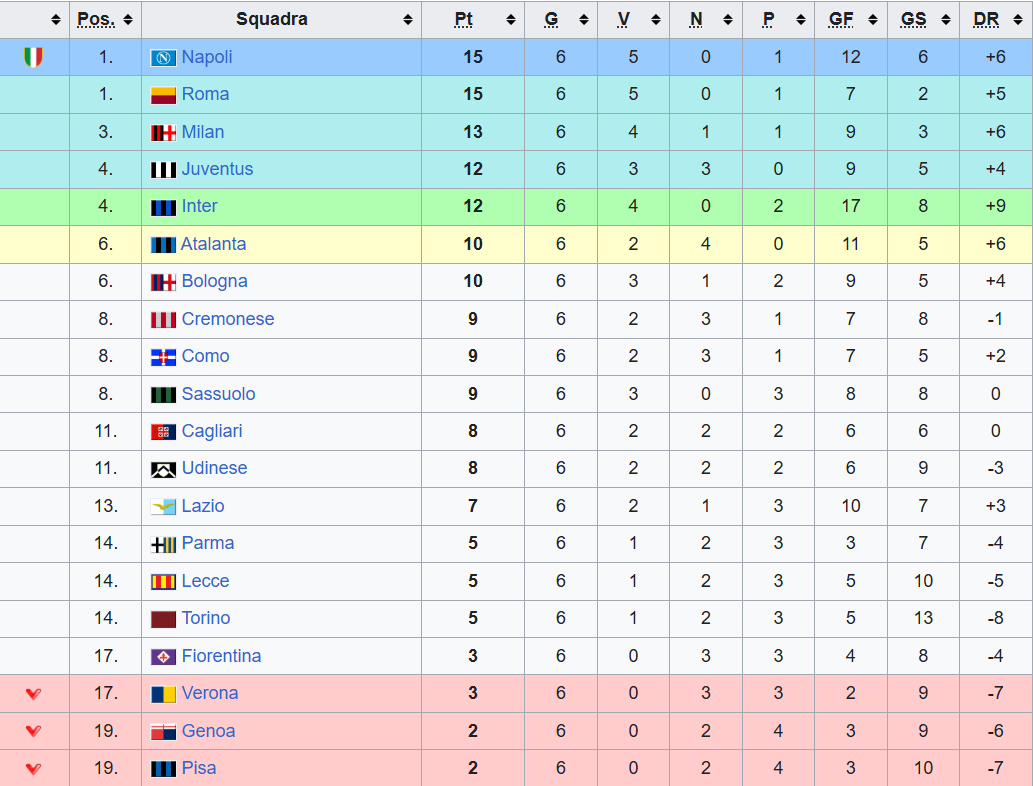Viewport: 1033px width, 786px height.
Task: Click the GS column header label
Action: pos(913,20)
